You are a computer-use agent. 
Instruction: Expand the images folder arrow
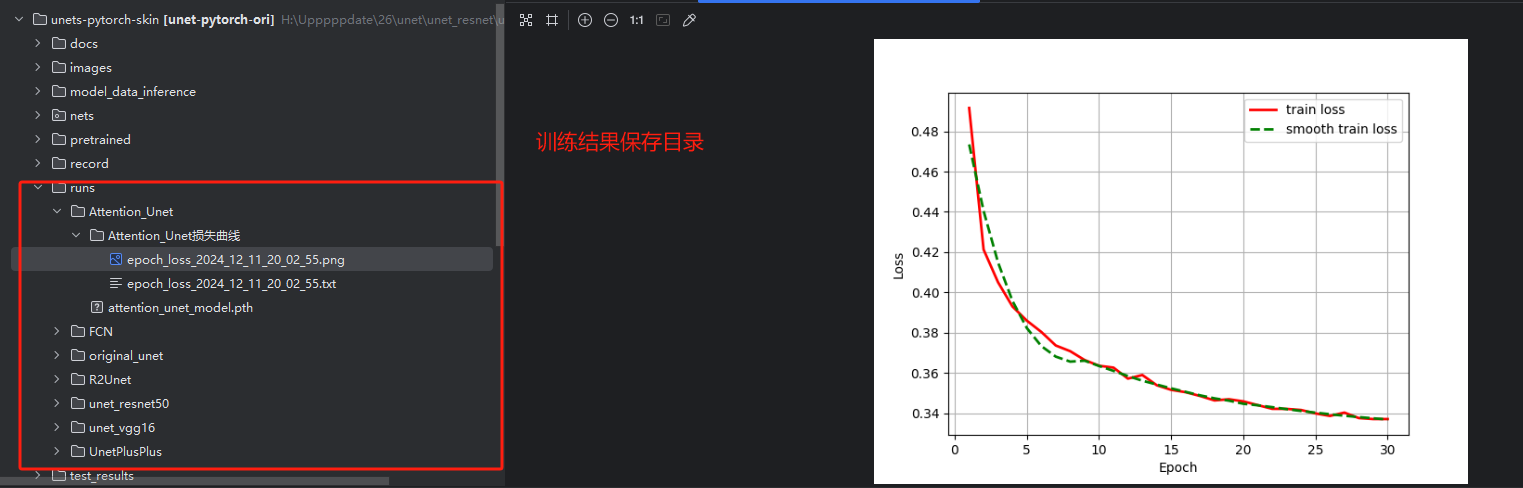38,67
